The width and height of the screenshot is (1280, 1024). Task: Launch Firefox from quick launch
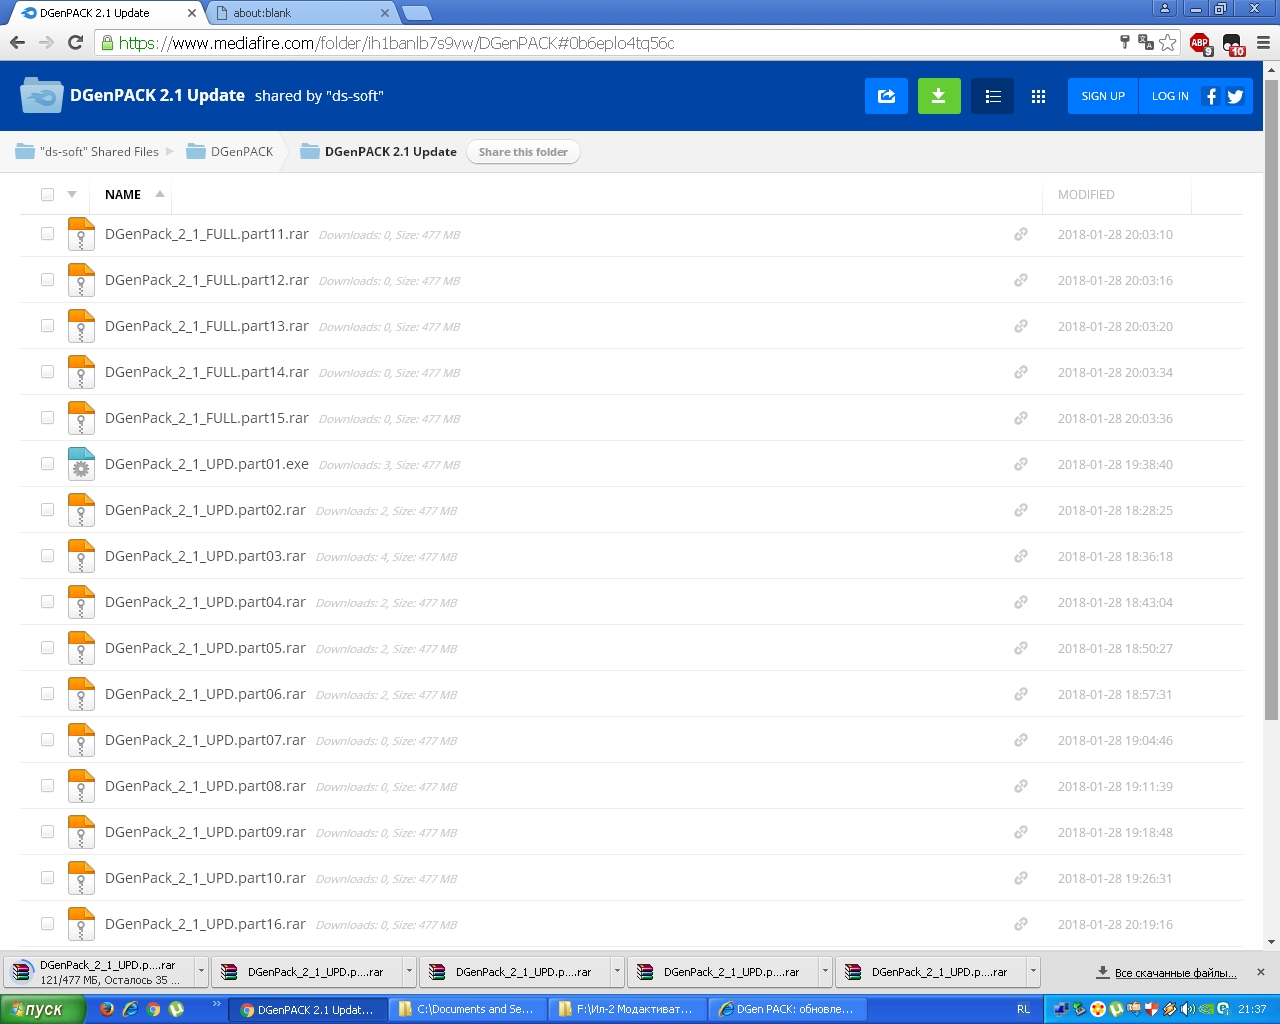pos(107,1009)
